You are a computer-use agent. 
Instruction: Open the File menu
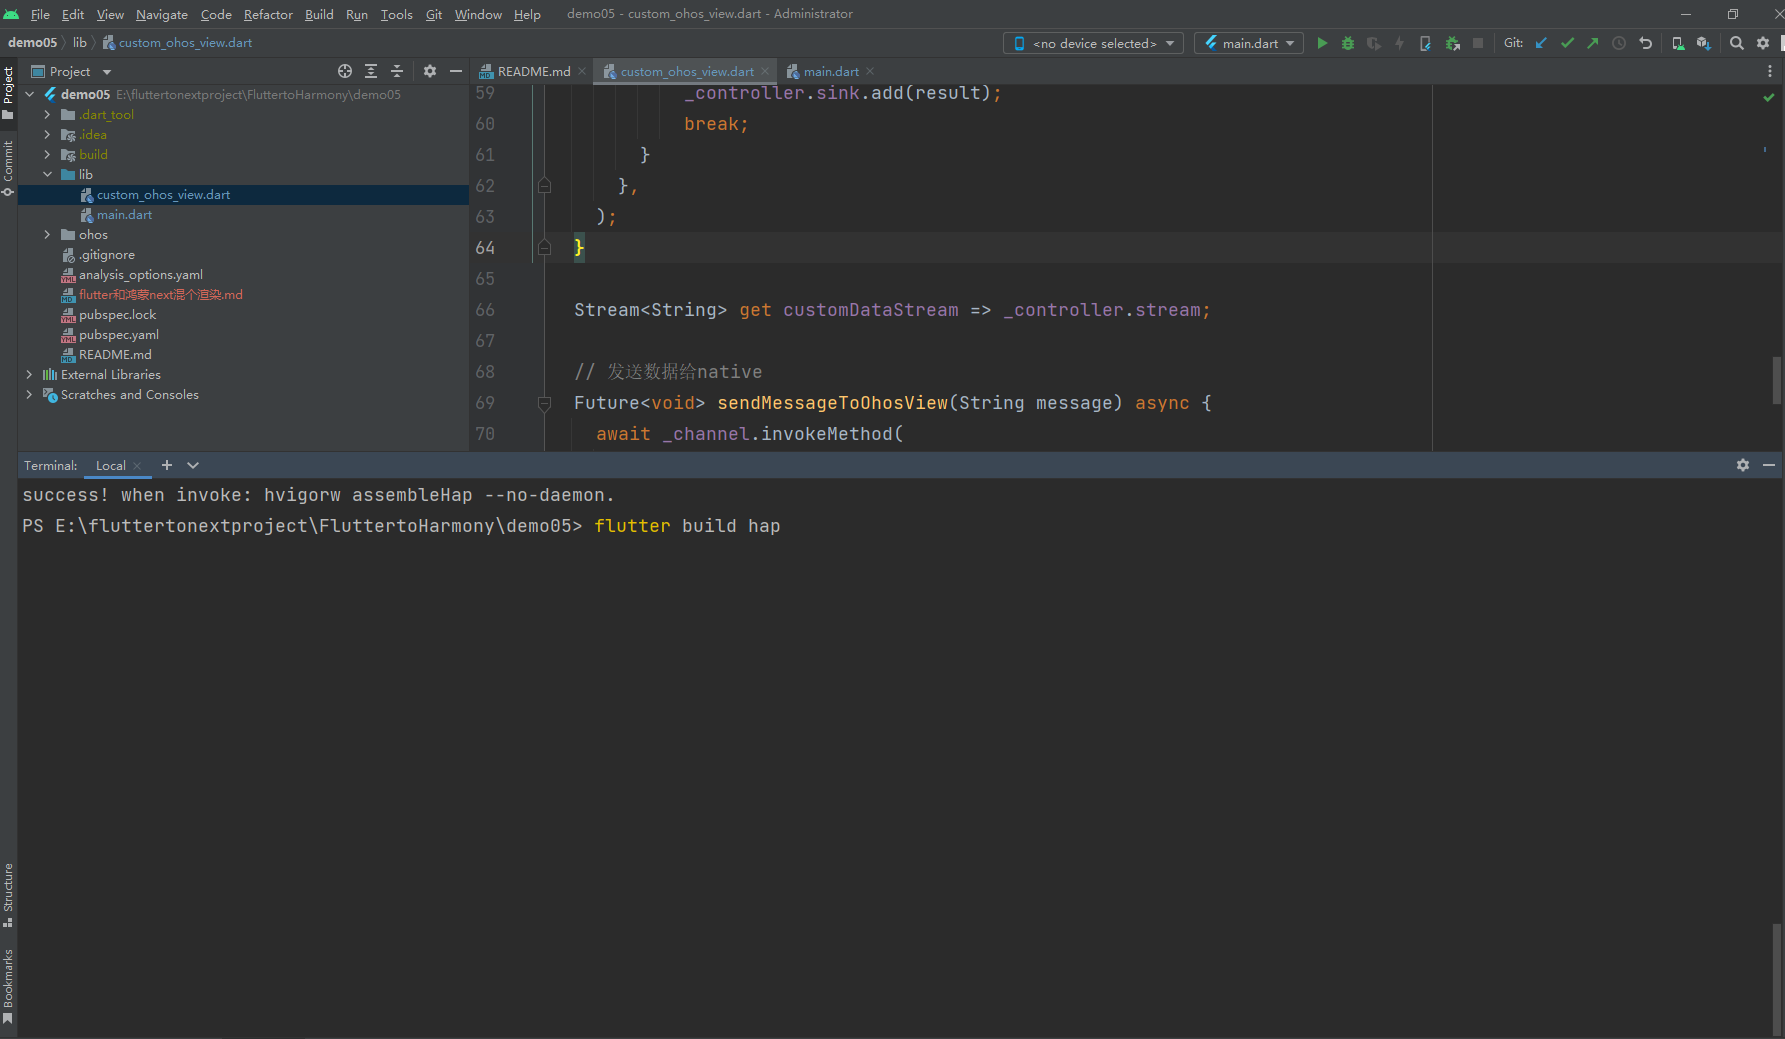point(40,14)
